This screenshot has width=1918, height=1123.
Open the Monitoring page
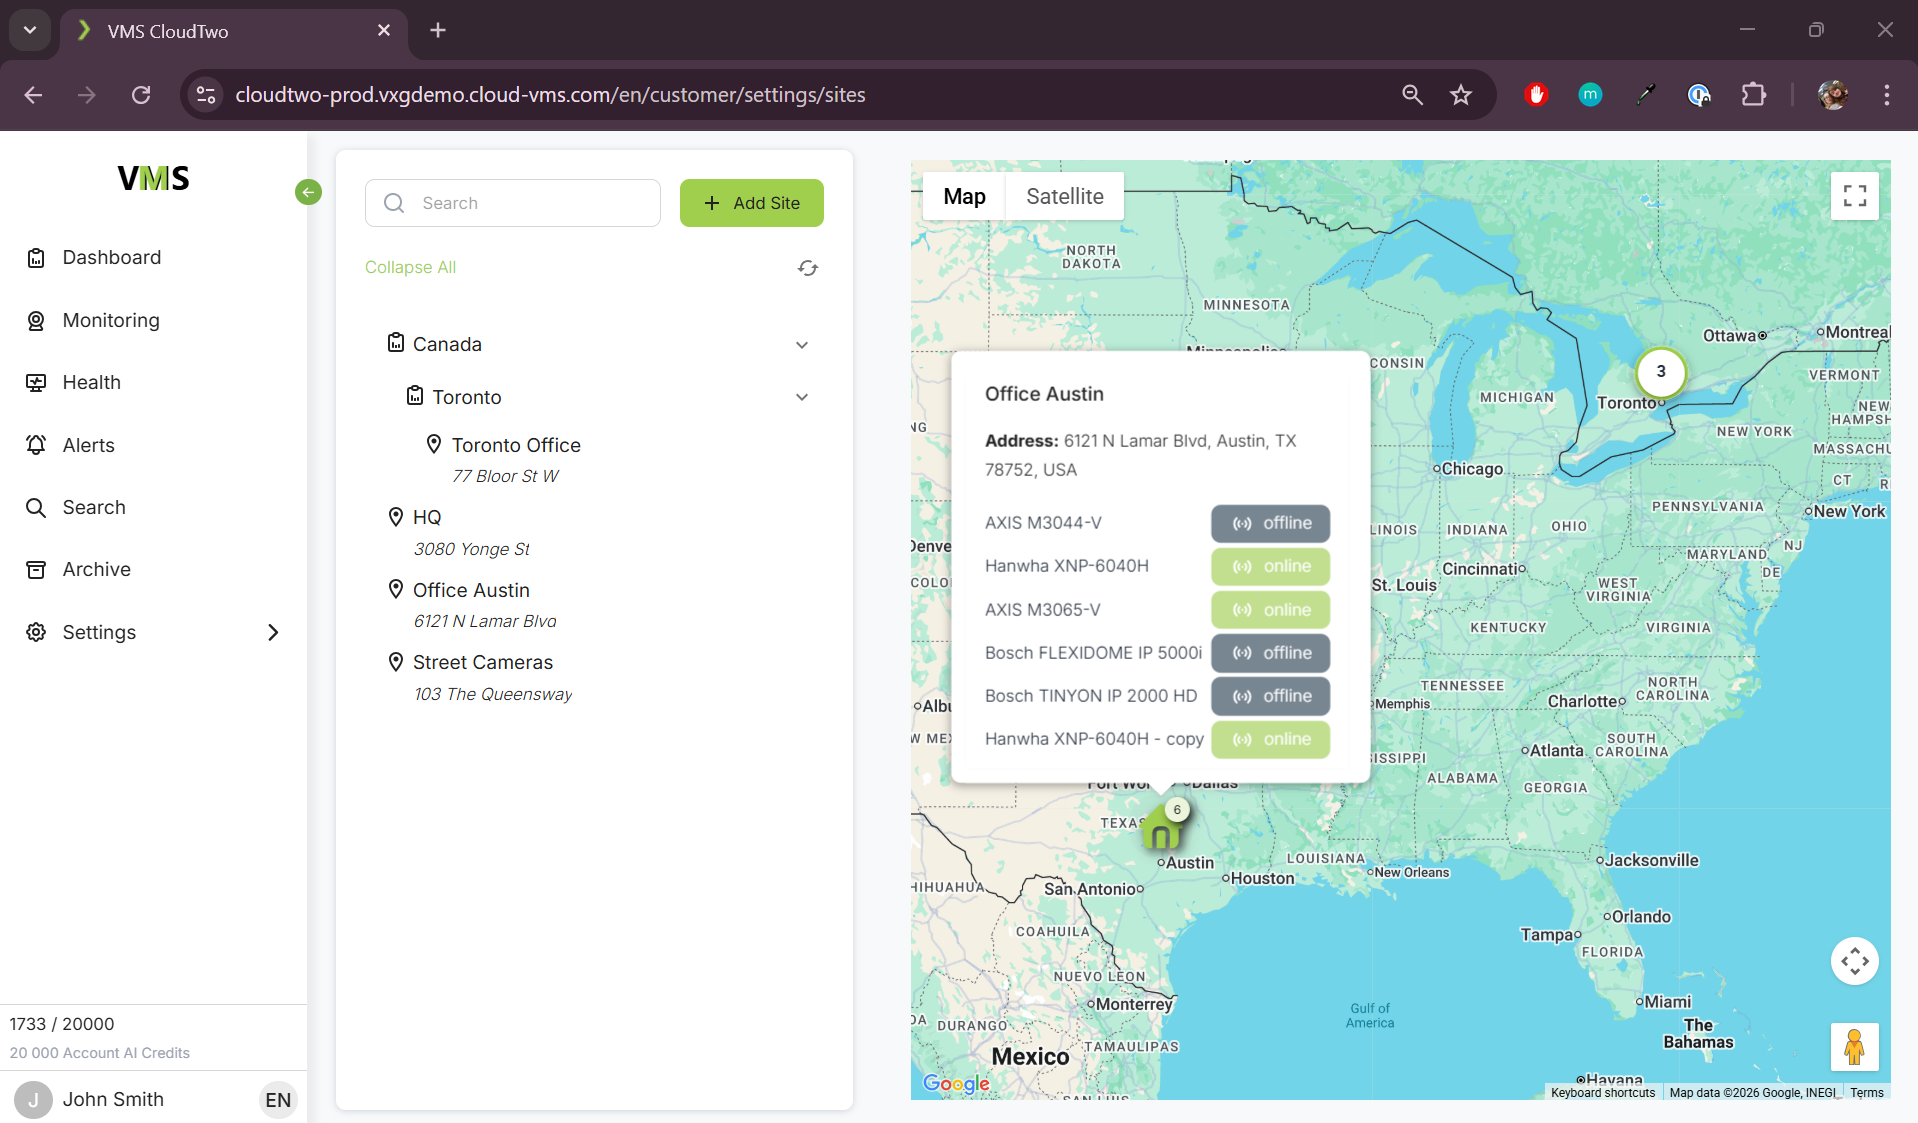[111, 320]
